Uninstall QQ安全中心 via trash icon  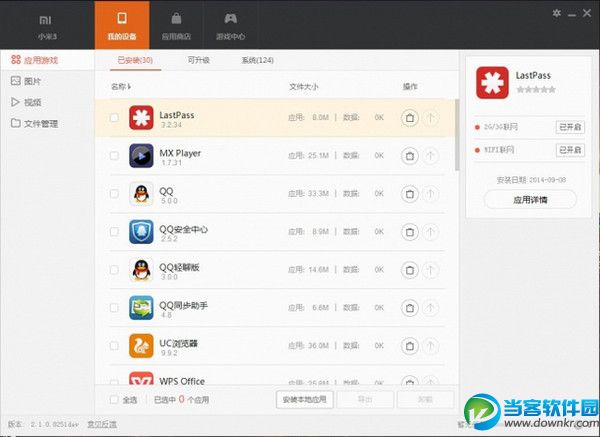409,232
